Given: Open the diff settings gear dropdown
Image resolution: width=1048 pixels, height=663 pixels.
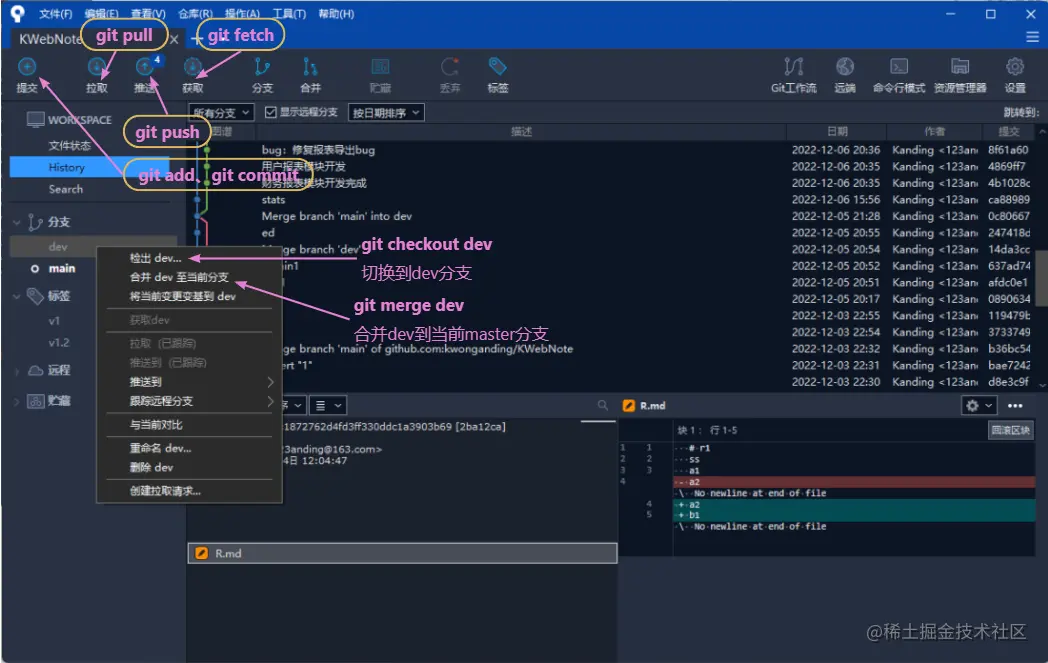Looking at the screenshot, I should [x=979, y=406].
